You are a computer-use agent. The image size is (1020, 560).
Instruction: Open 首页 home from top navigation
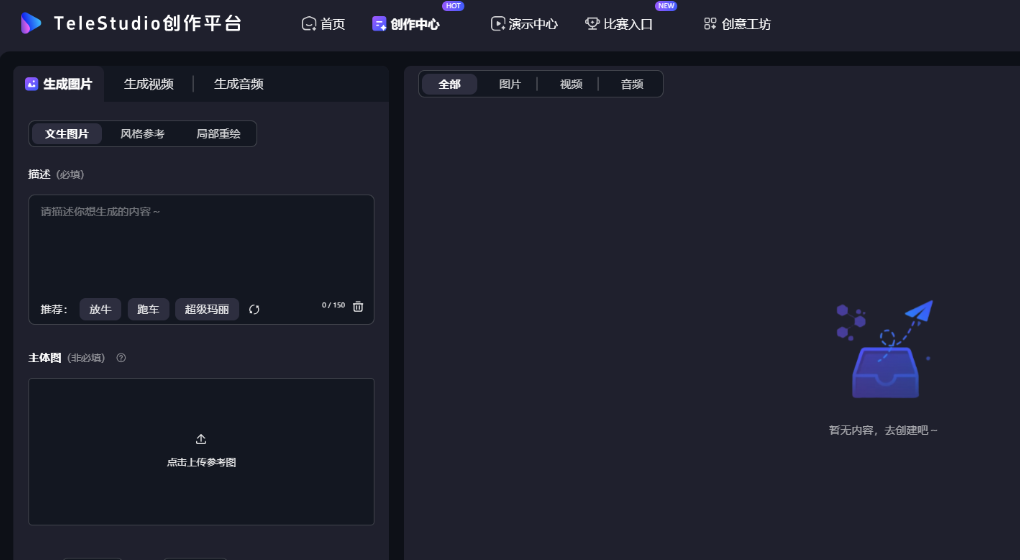tap(323, 24)
